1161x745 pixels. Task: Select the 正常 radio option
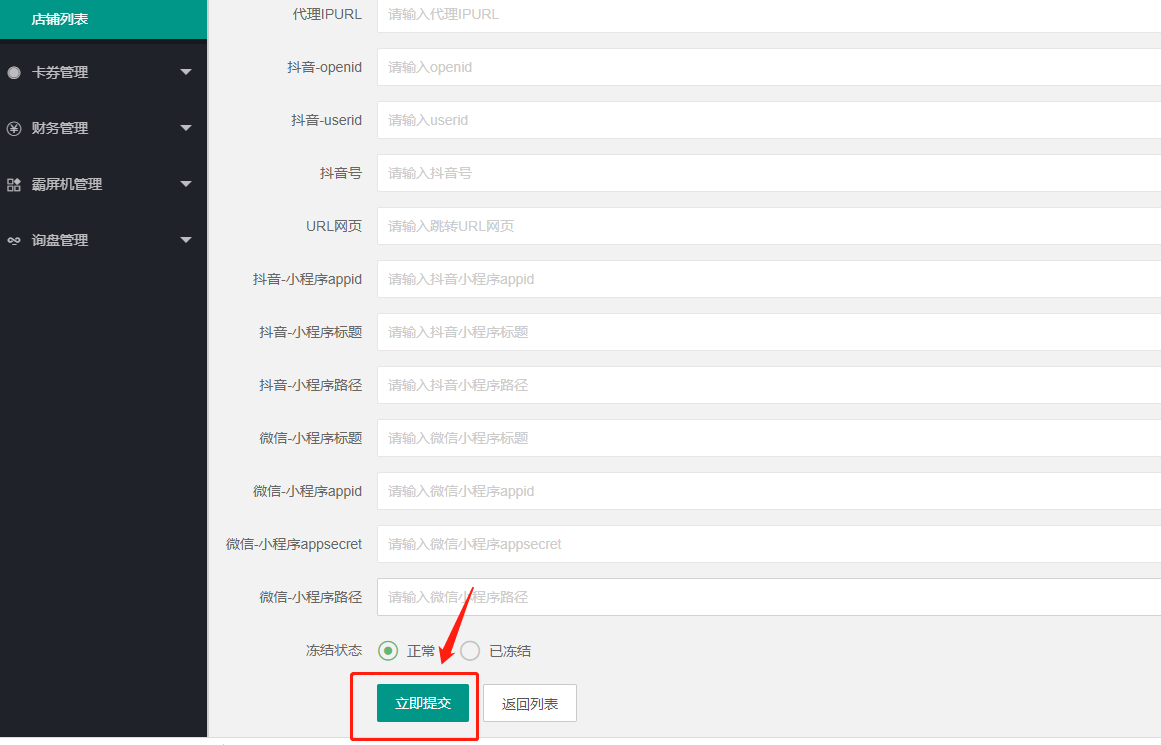[388, 651]
